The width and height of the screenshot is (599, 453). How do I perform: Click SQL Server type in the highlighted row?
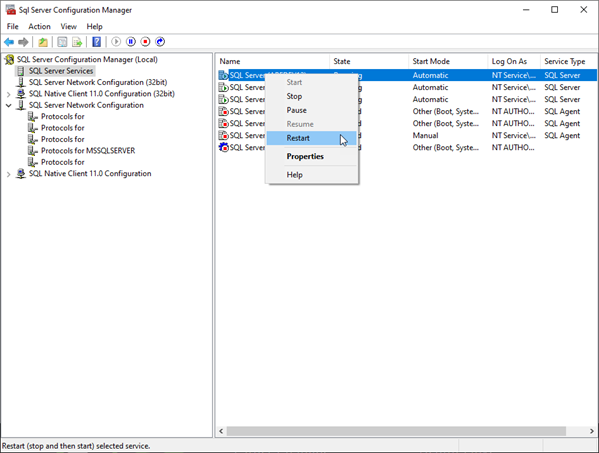point(562,76)
